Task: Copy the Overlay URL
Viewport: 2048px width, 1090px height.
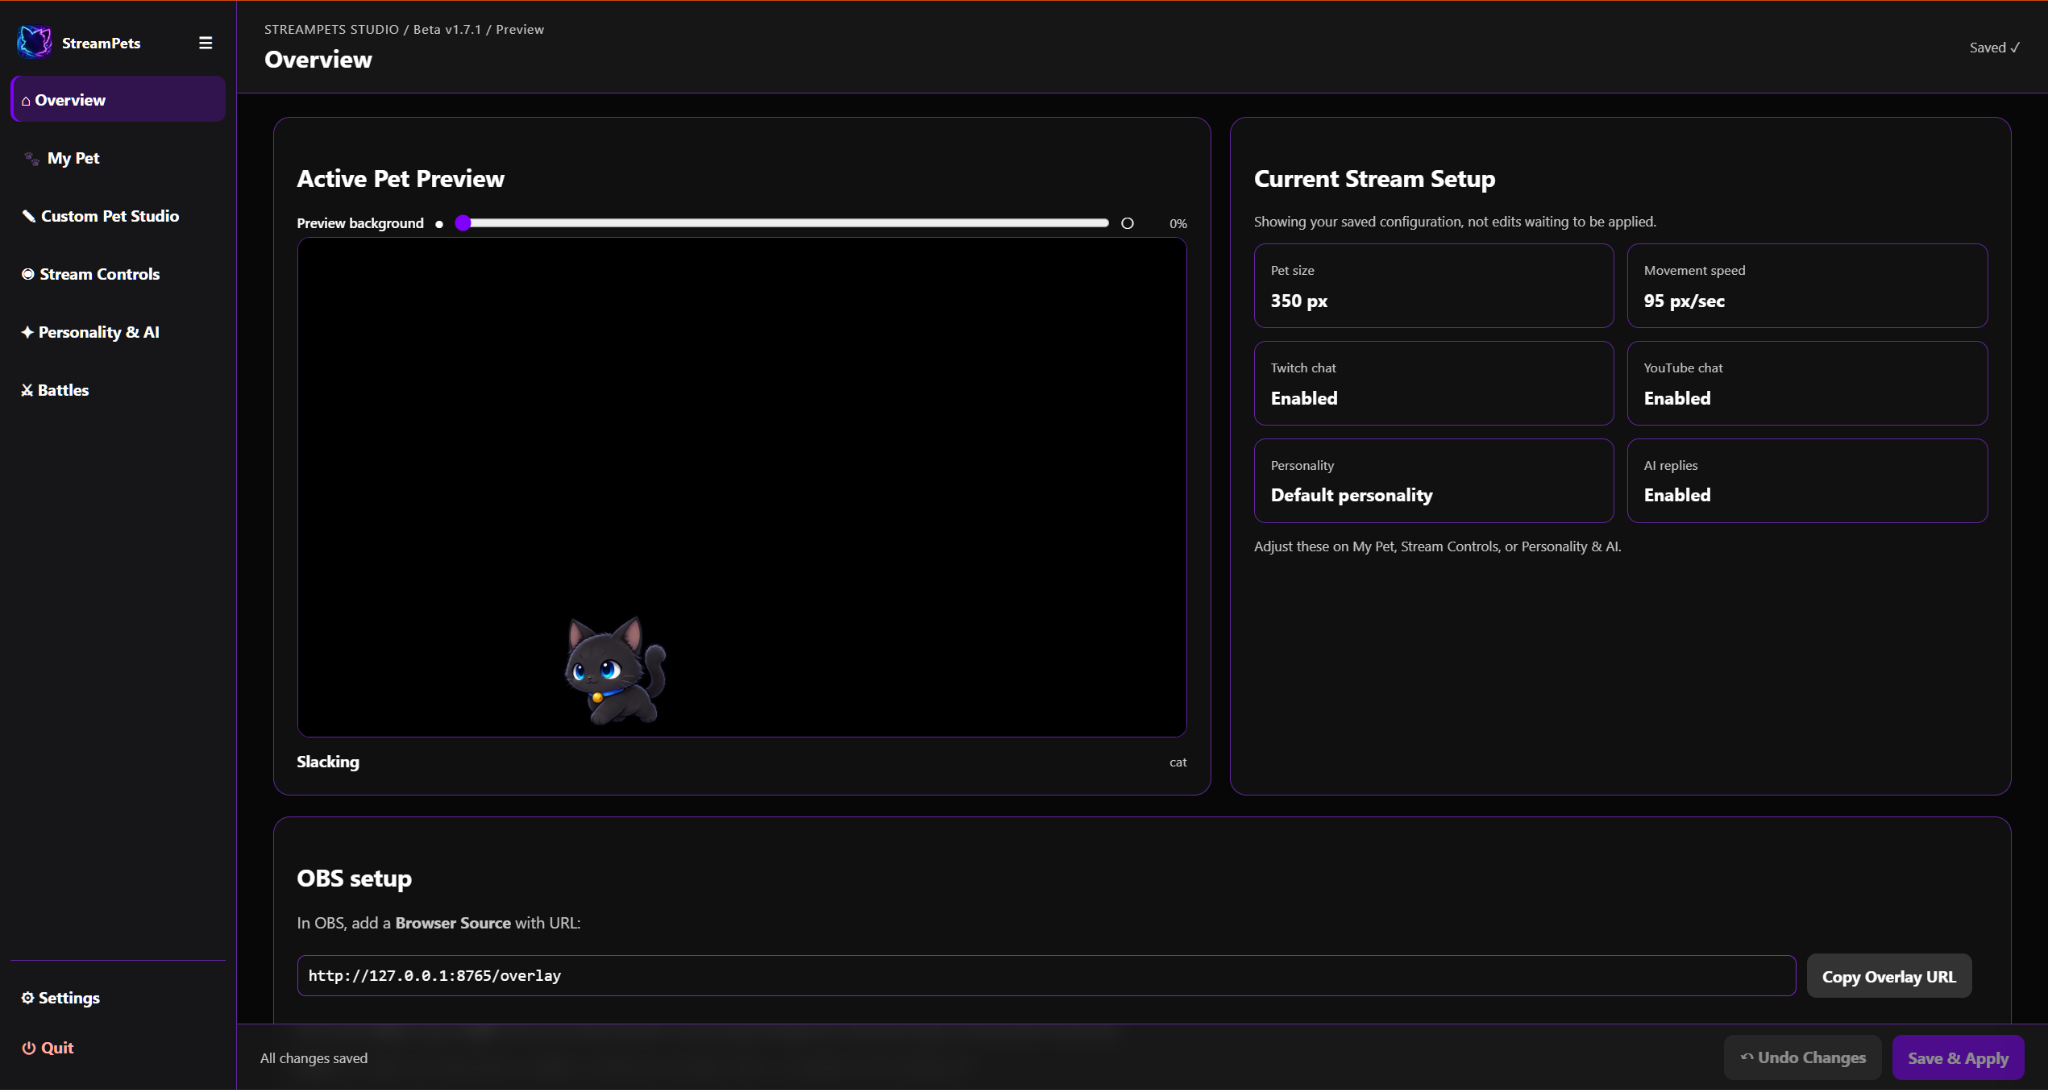Action: point(1889,976)
